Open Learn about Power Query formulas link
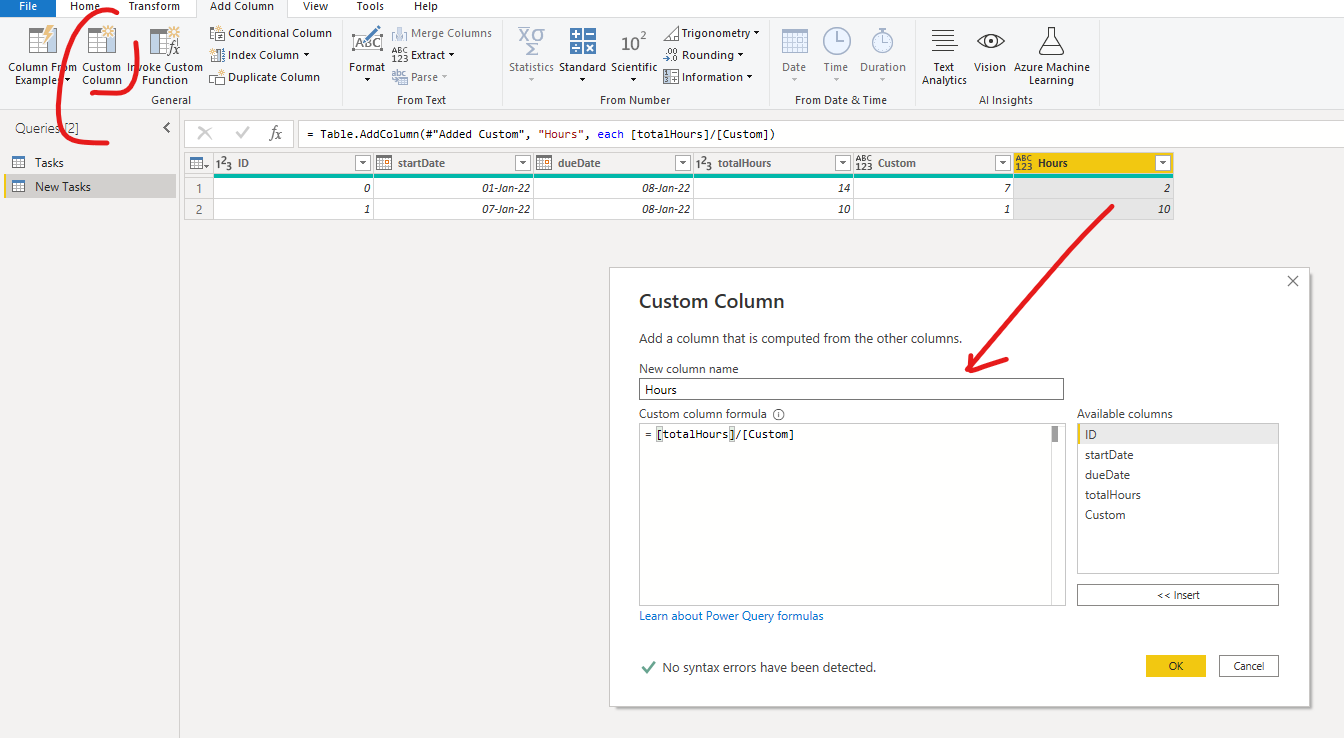Viewport: 1344px width, 738px height. [731, 616]
